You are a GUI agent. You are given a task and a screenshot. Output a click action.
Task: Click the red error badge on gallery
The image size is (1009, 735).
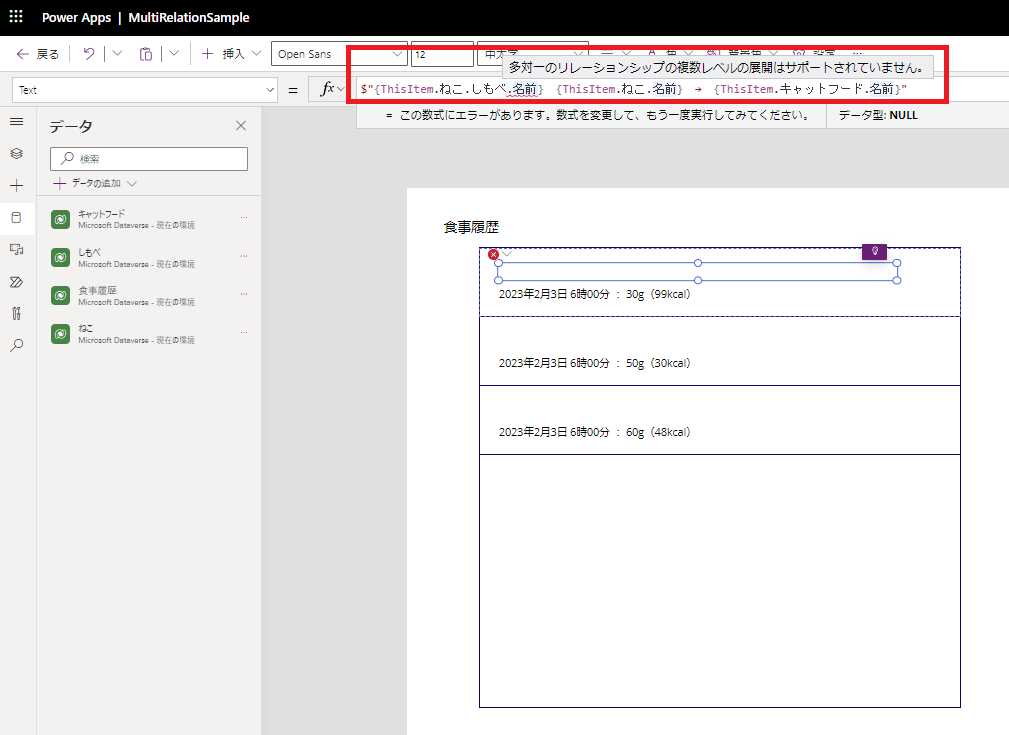point(493,255)
